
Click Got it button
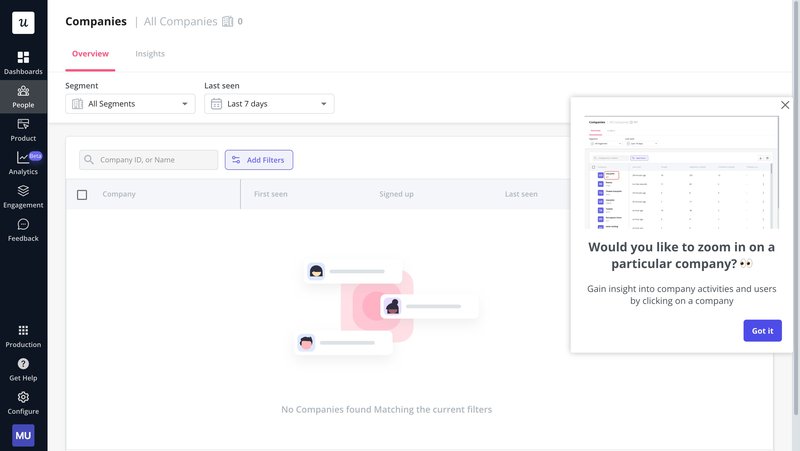pos(762,331)
